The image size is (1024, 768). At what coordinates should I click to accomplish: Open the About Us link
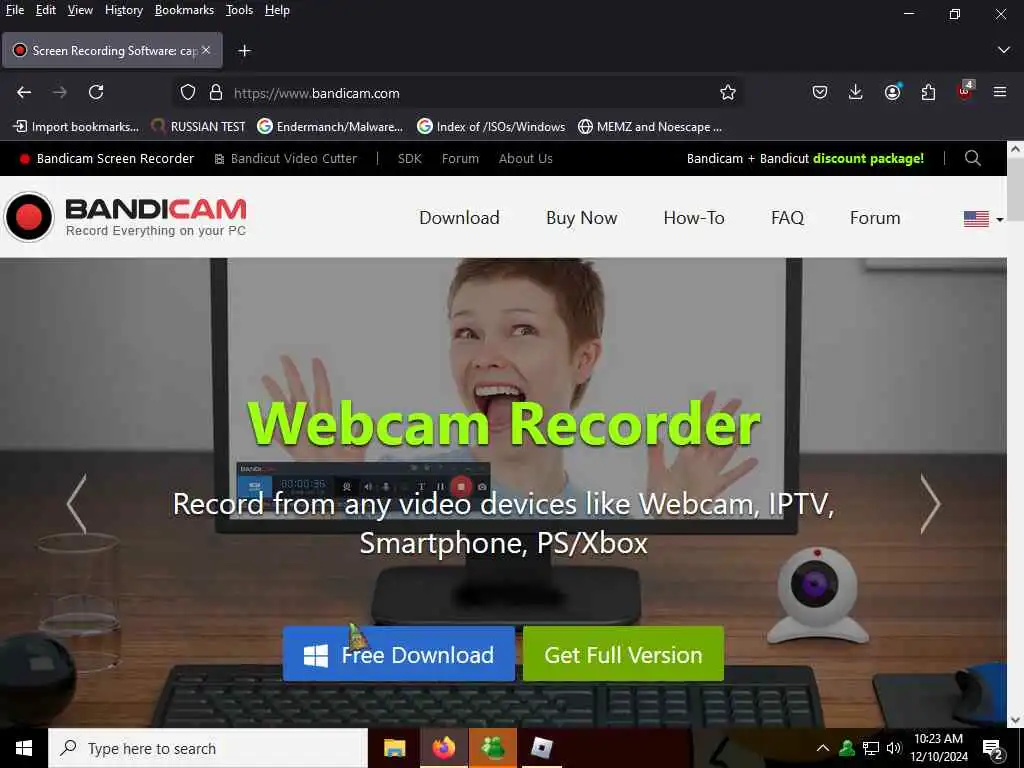pos(526,159)
